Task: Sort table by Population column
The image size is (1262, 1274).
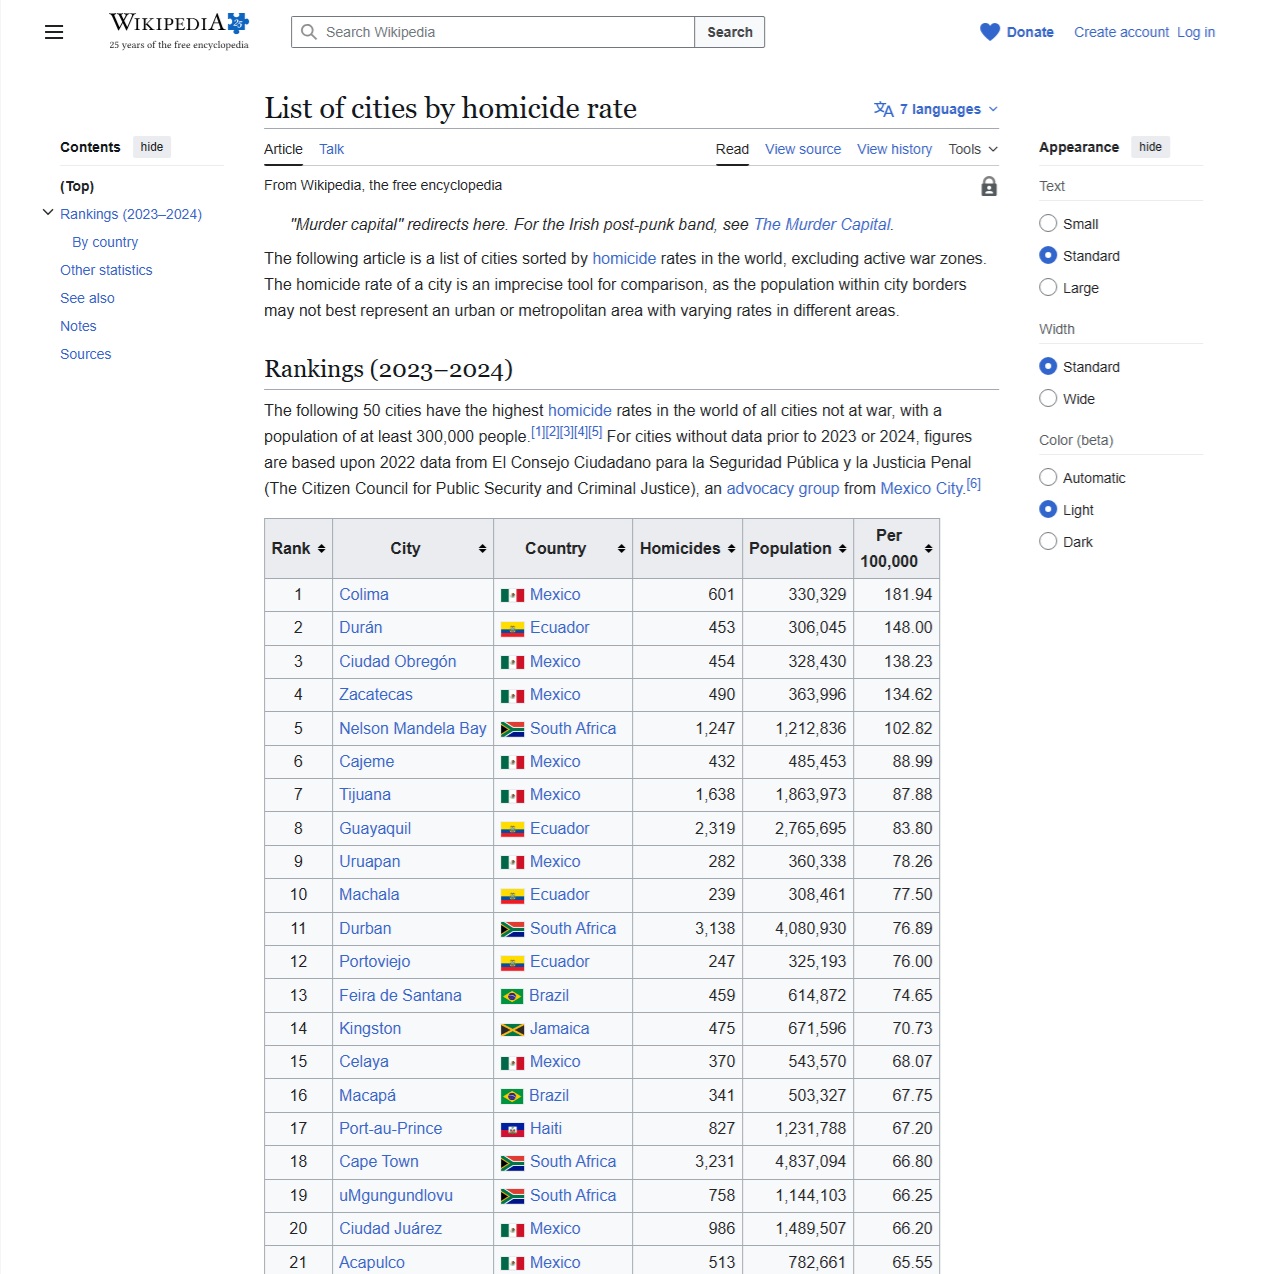Action: point(798,548)
